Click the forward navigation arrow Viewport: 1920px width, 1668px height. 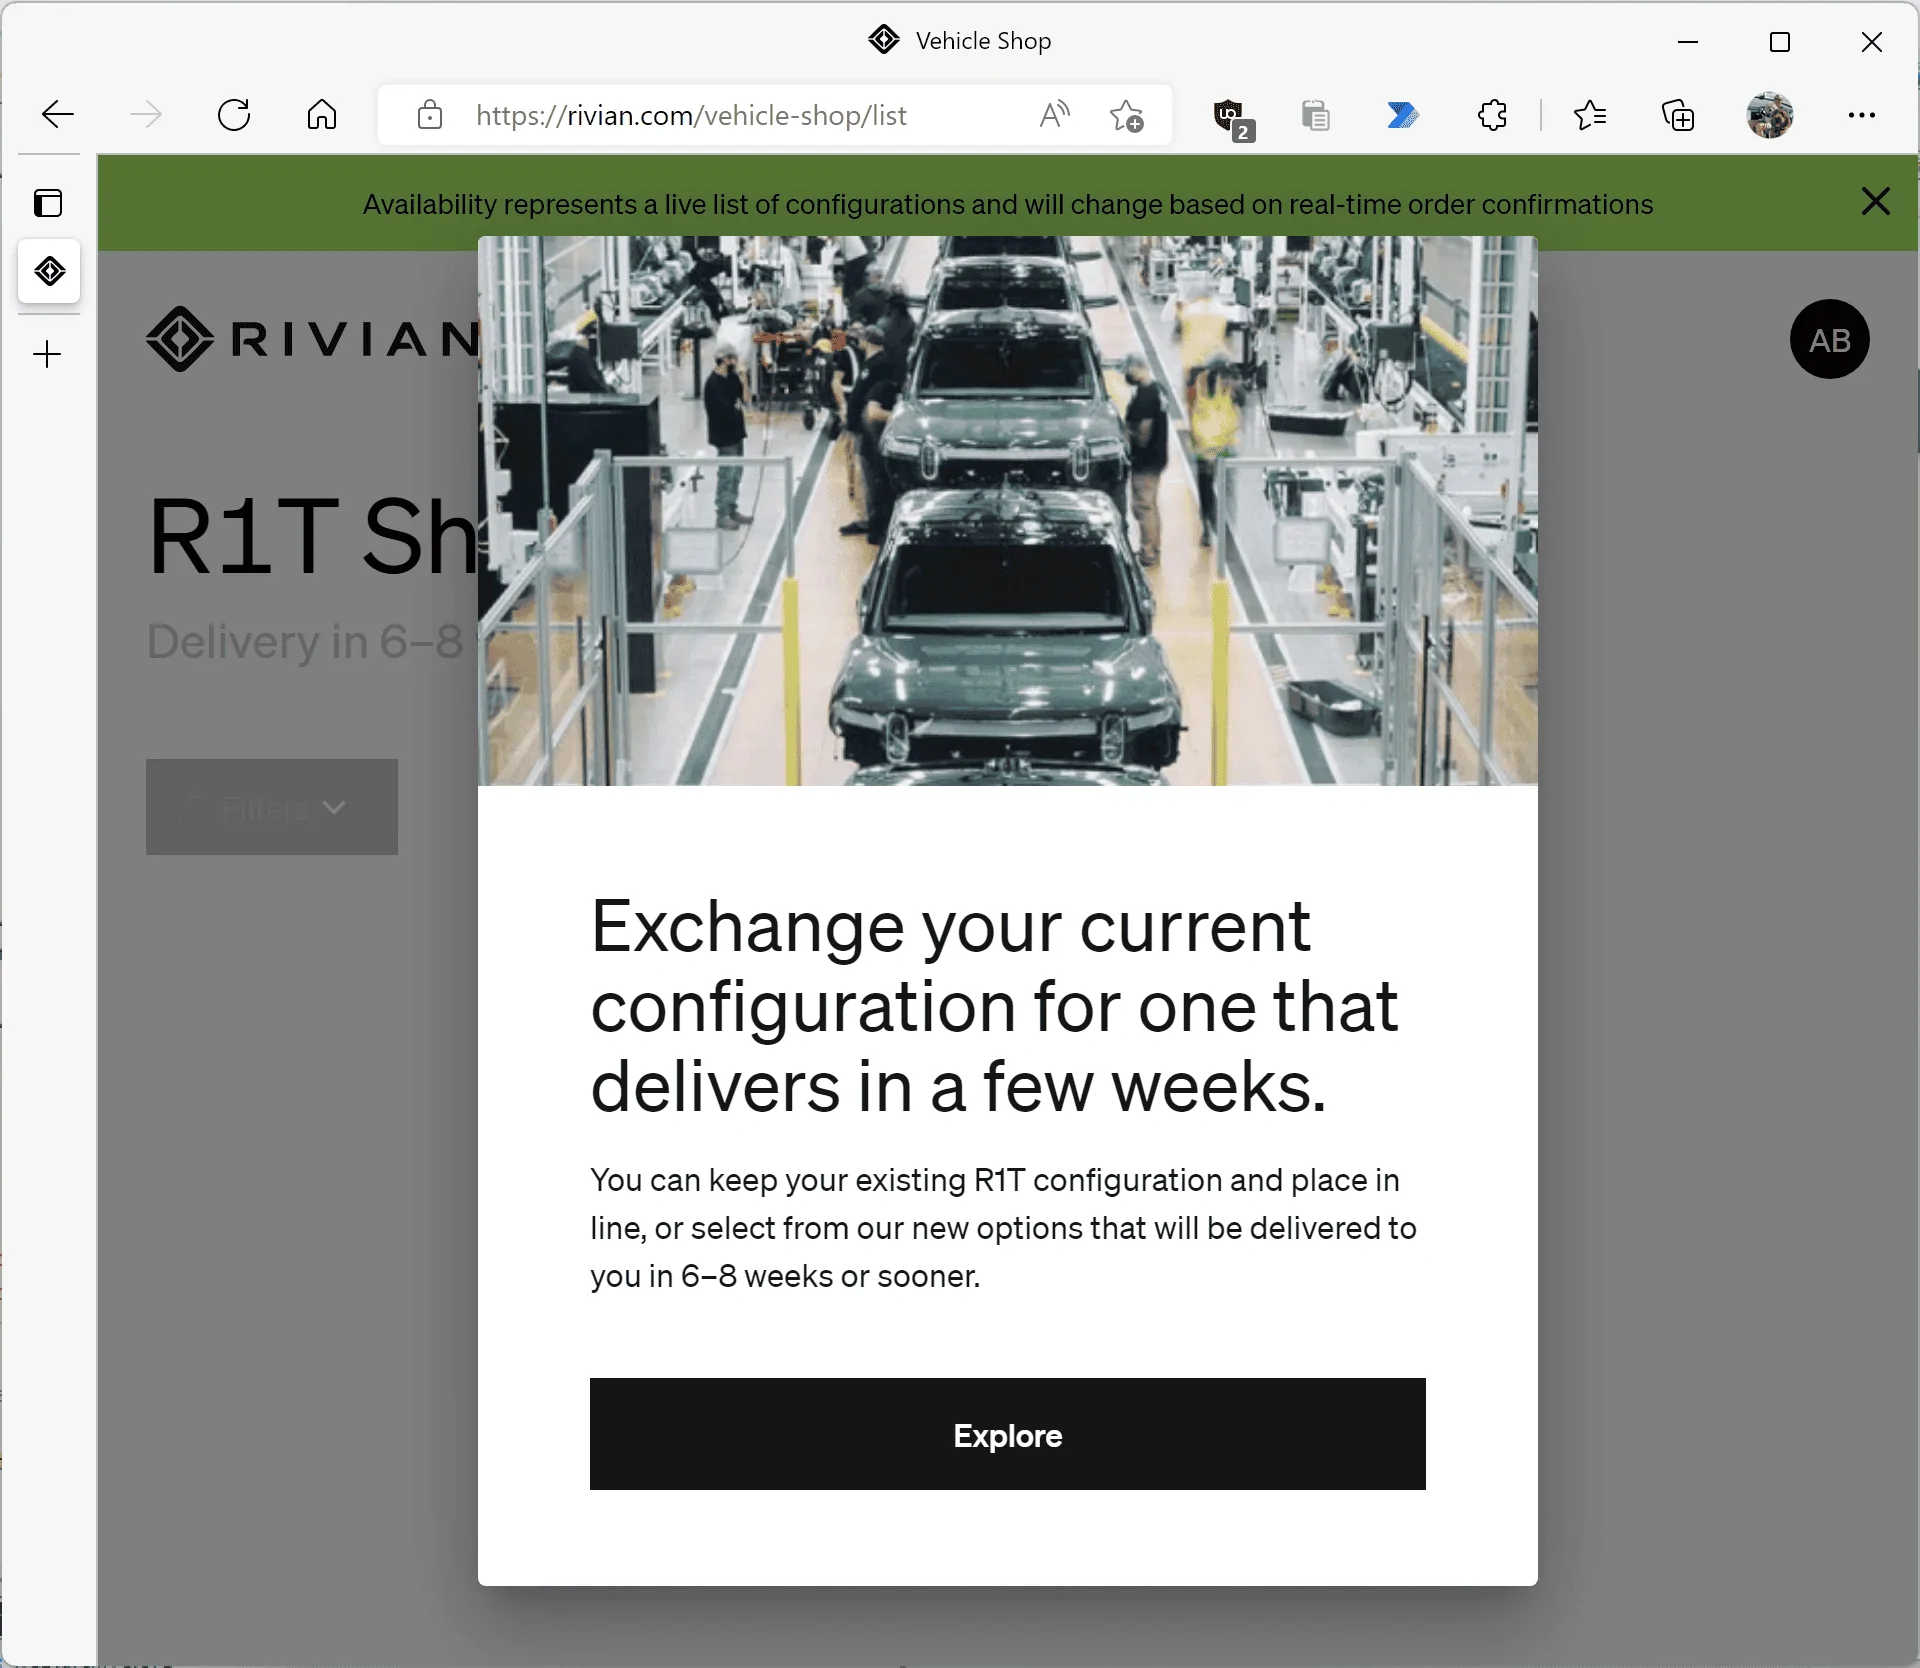(146, 115)
